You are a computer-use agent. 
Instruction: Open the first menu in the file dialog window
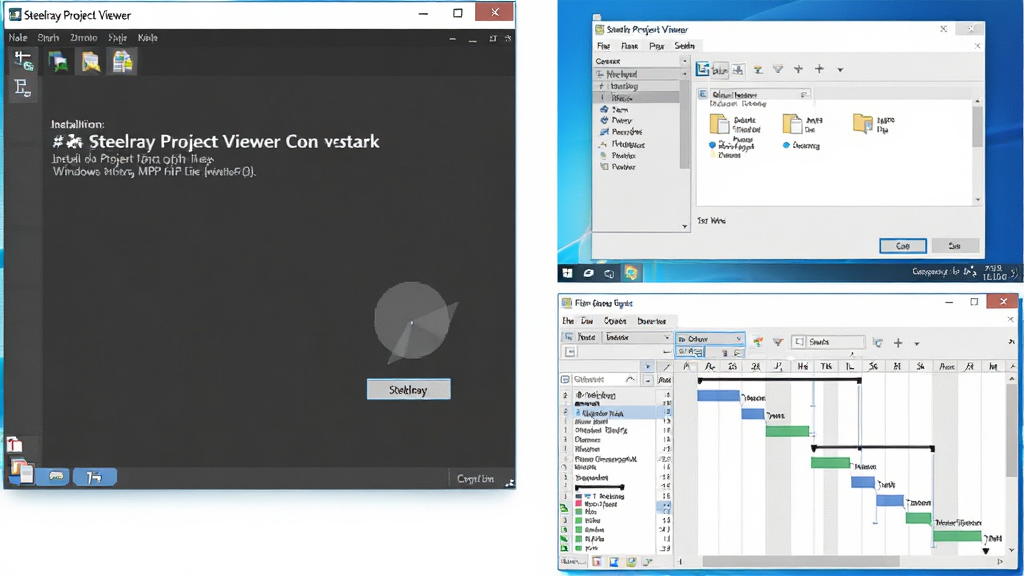pos(603,46)
